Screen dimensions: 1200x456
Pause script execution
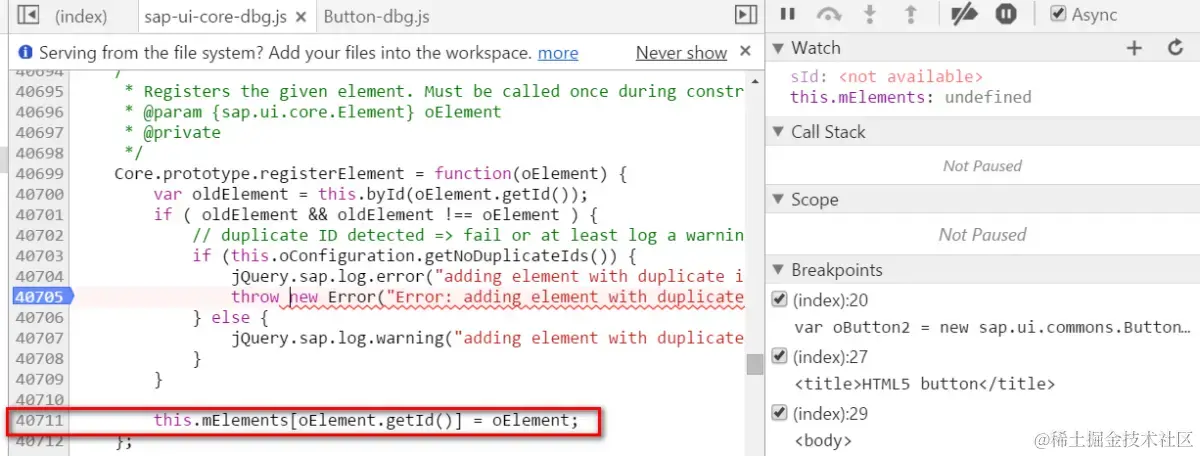pos(788,14)
